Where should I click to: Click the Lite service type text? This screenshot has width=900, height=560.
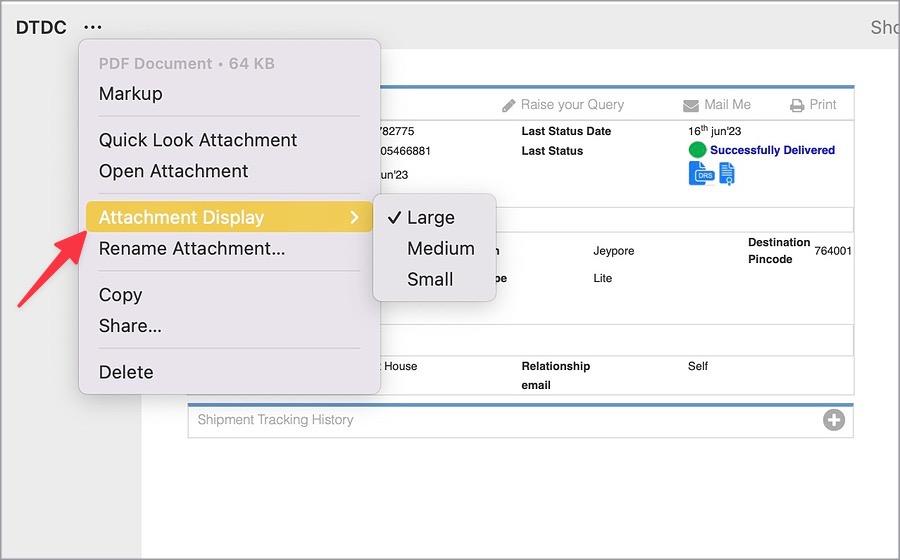click(603, 278)
